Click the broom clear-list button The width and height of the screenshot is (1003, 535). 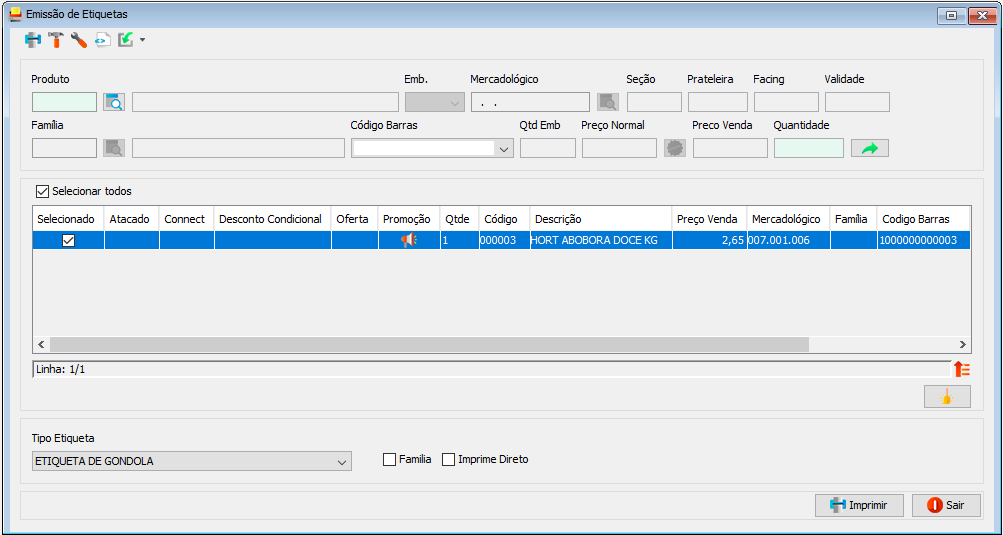point(947,397)
